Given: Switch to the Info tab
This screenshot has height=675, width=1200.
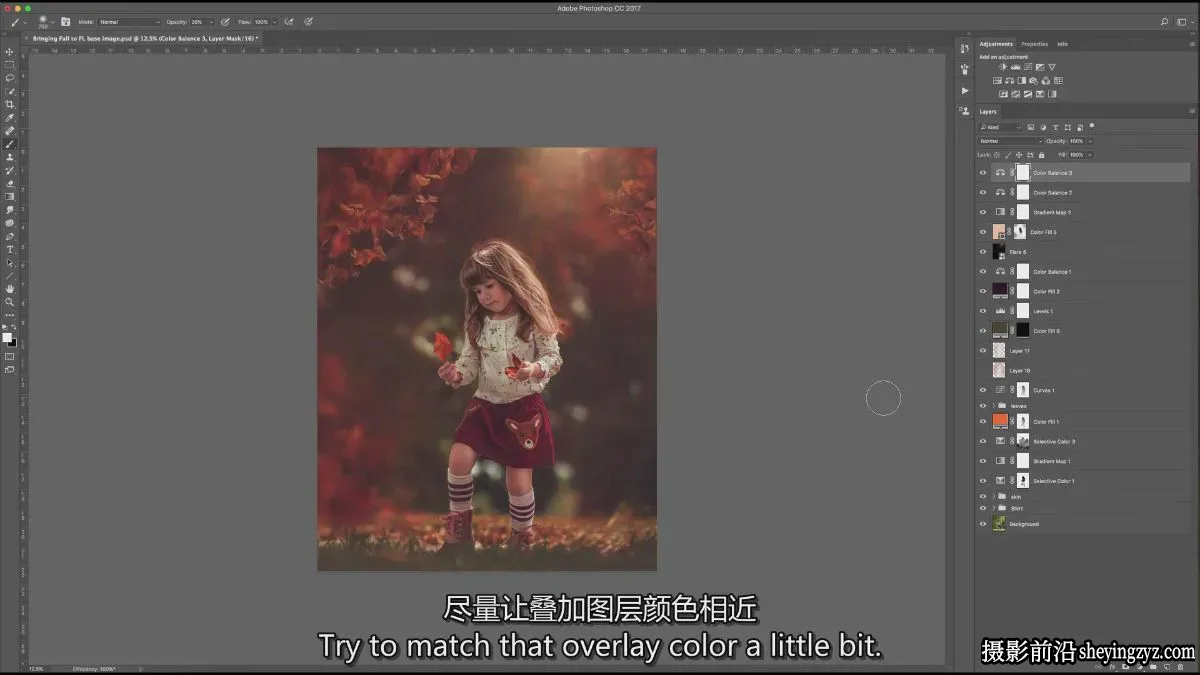Looking at the screenshot, I should point(1062,44).
